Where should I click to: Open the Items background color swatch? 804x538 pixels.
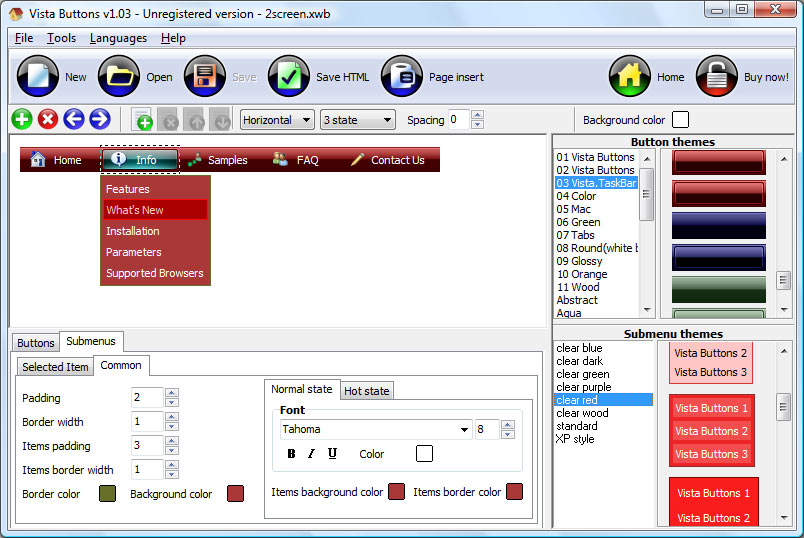pos(396,491)
